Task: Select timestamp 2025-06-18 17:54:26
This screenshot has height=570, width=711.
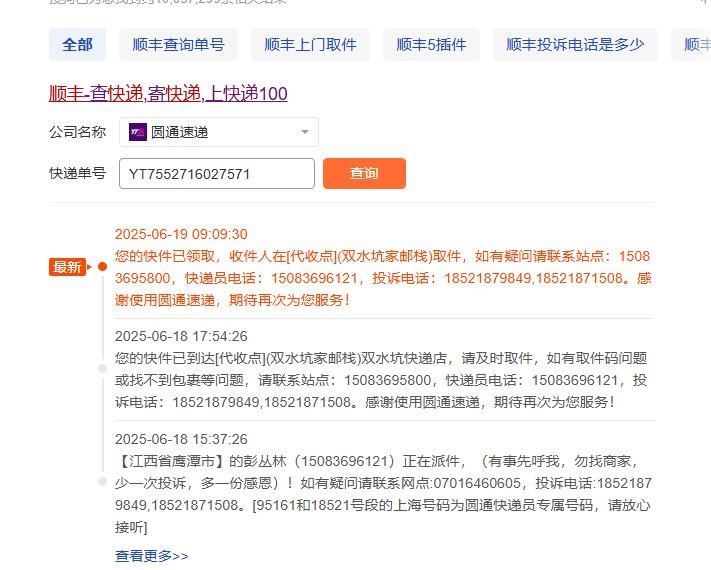Action: [181, 336]
